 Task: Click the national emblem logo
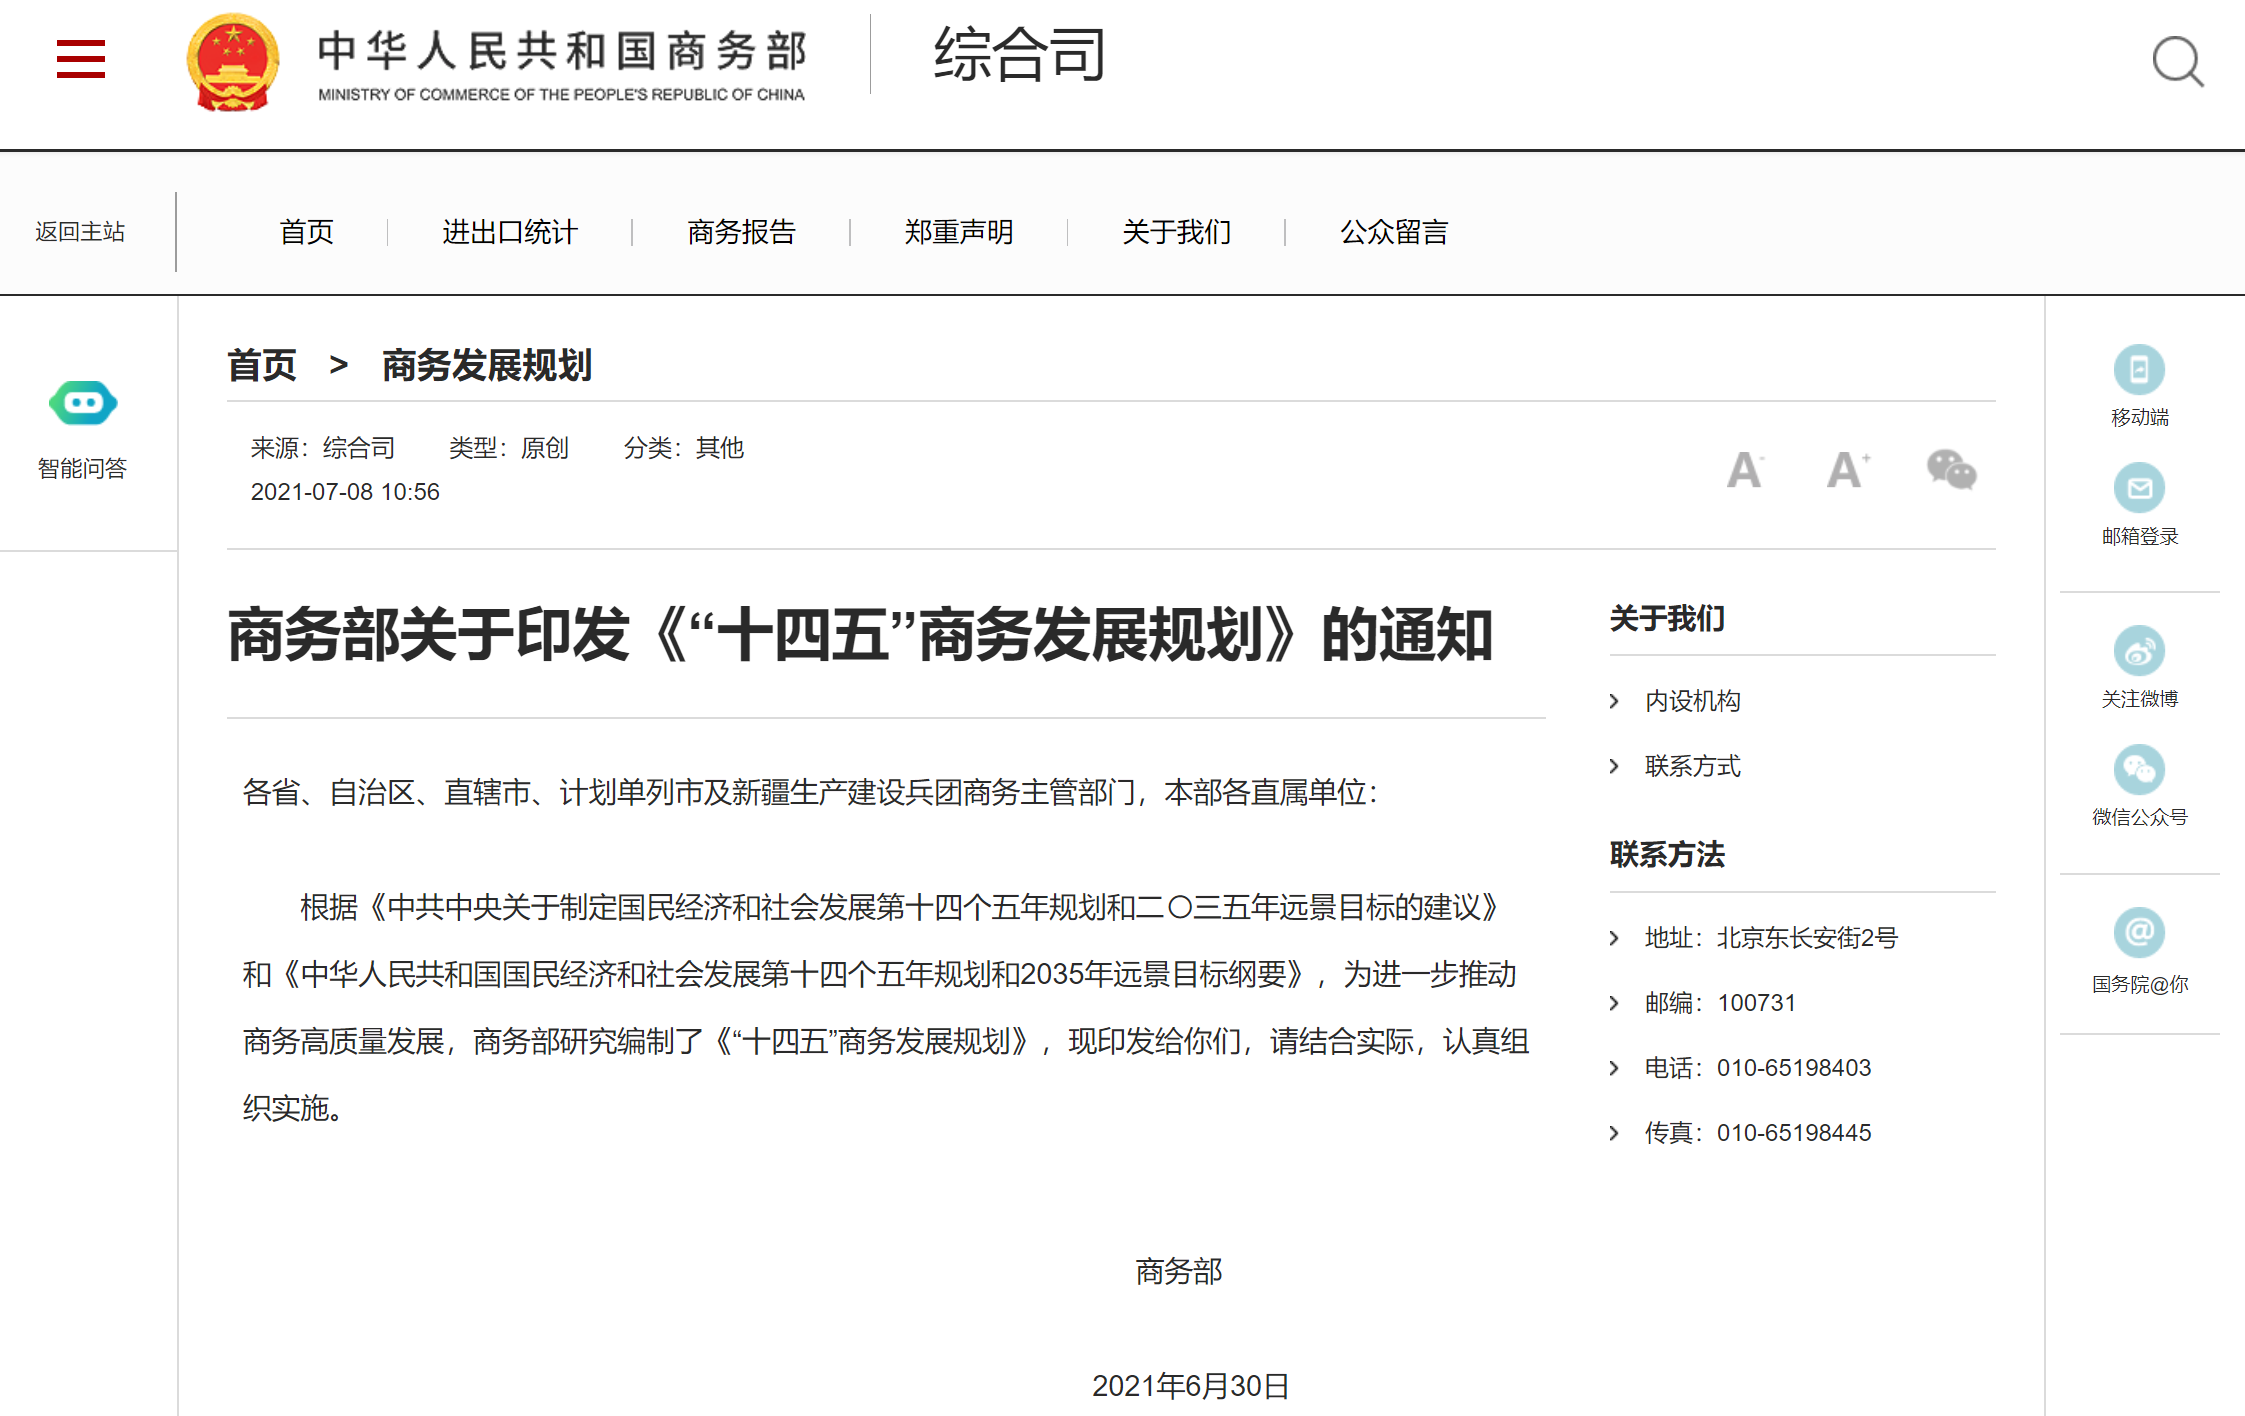pyautogui.click(x=232, y=62)
